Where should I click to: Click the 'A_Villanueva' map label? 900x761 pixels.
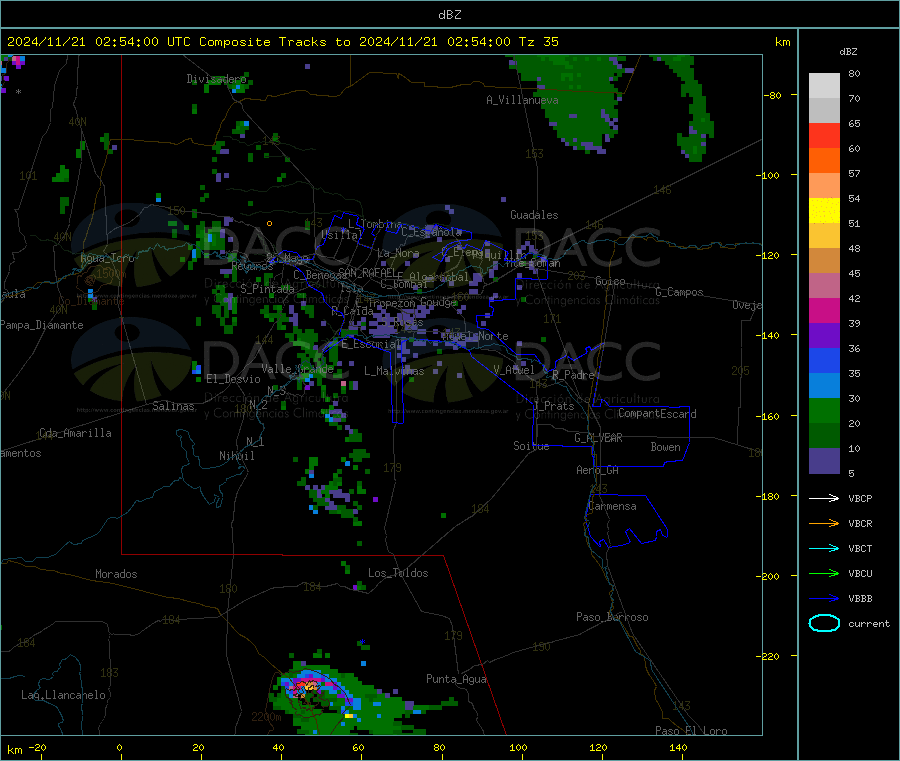(x=522, y=100)
